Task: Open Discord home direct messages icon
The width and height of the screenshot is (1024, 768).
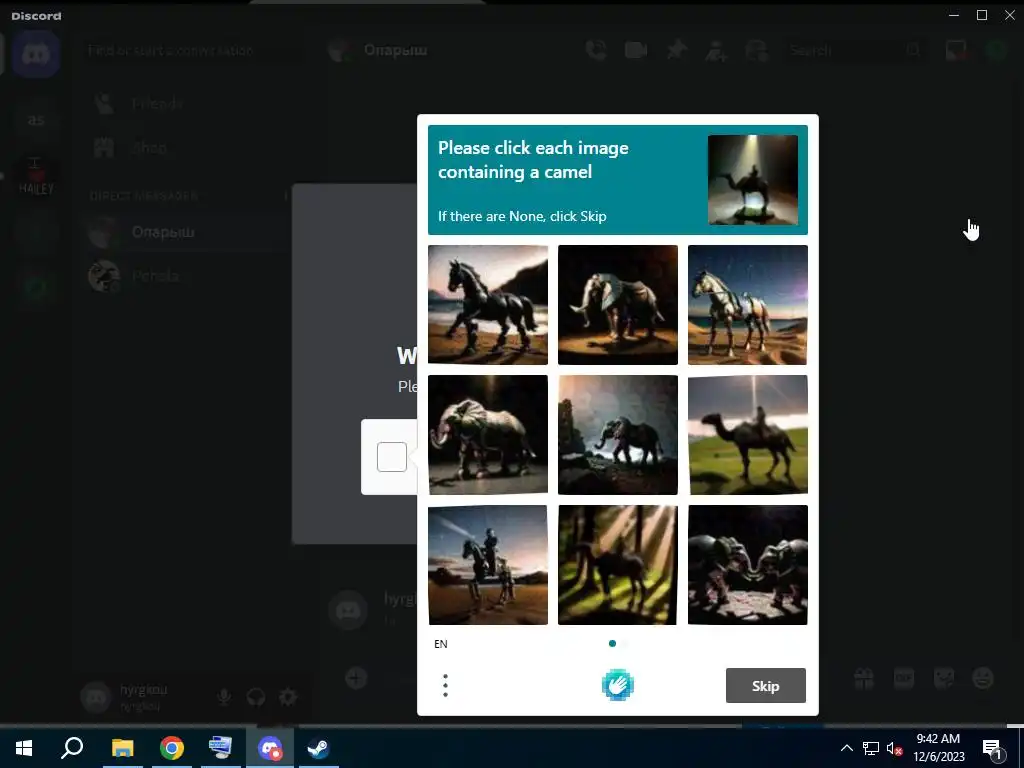Action: pyautogui.click(x=36, y=54)
